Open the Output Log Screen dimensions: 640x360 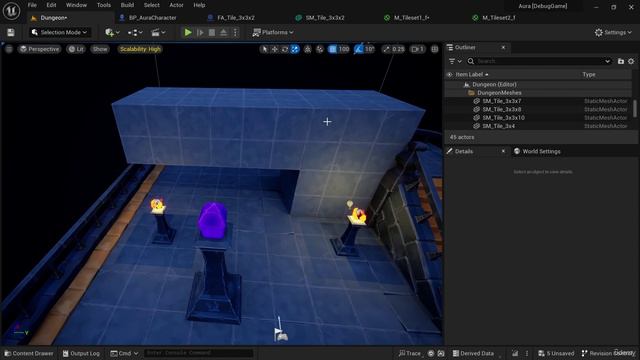81,353
